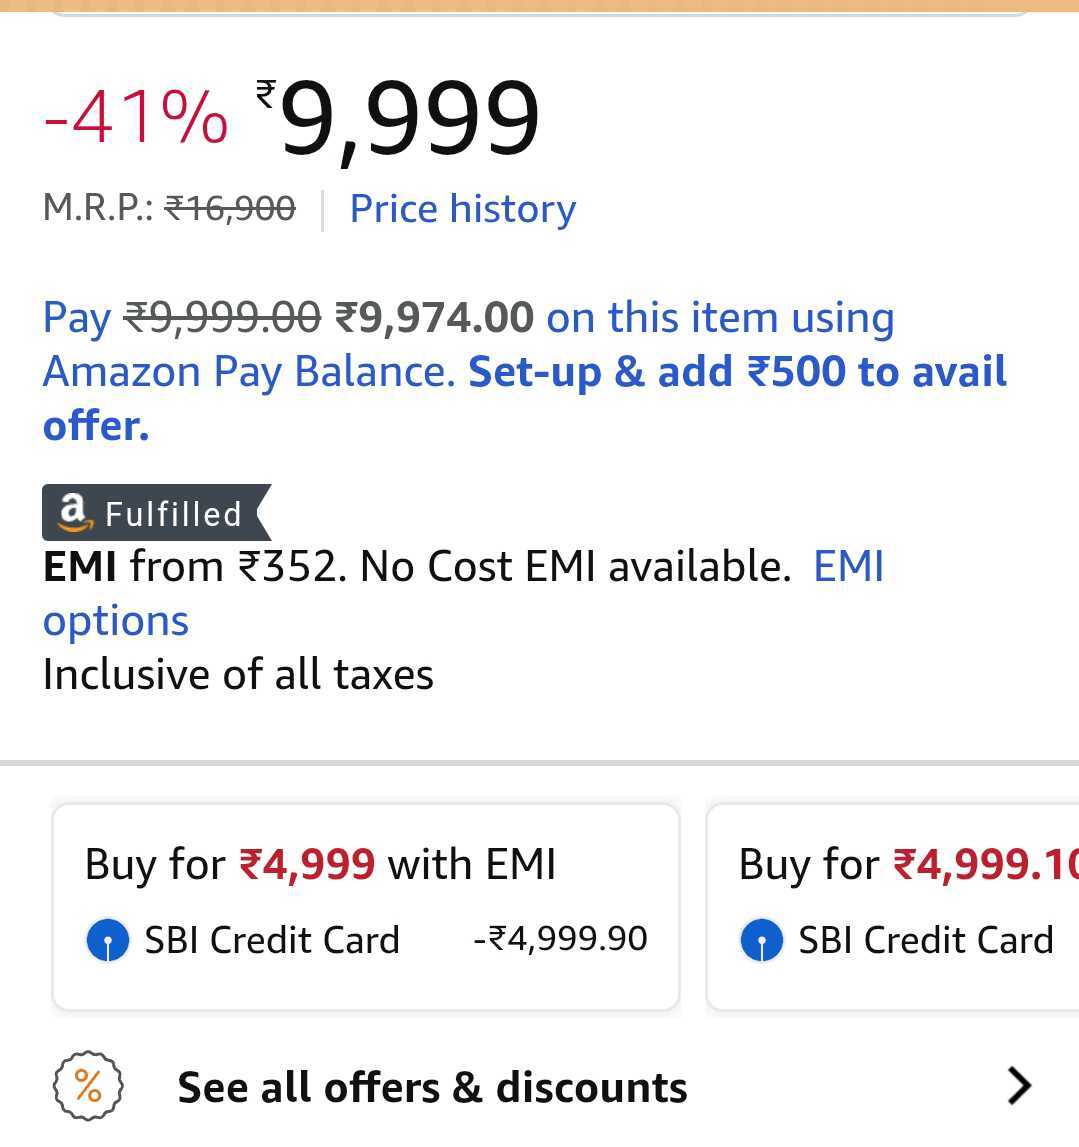Viewport: 1079px width, 1147px height.
Task: Tap the No Cost EMI available text
Action: pos(575,567)
